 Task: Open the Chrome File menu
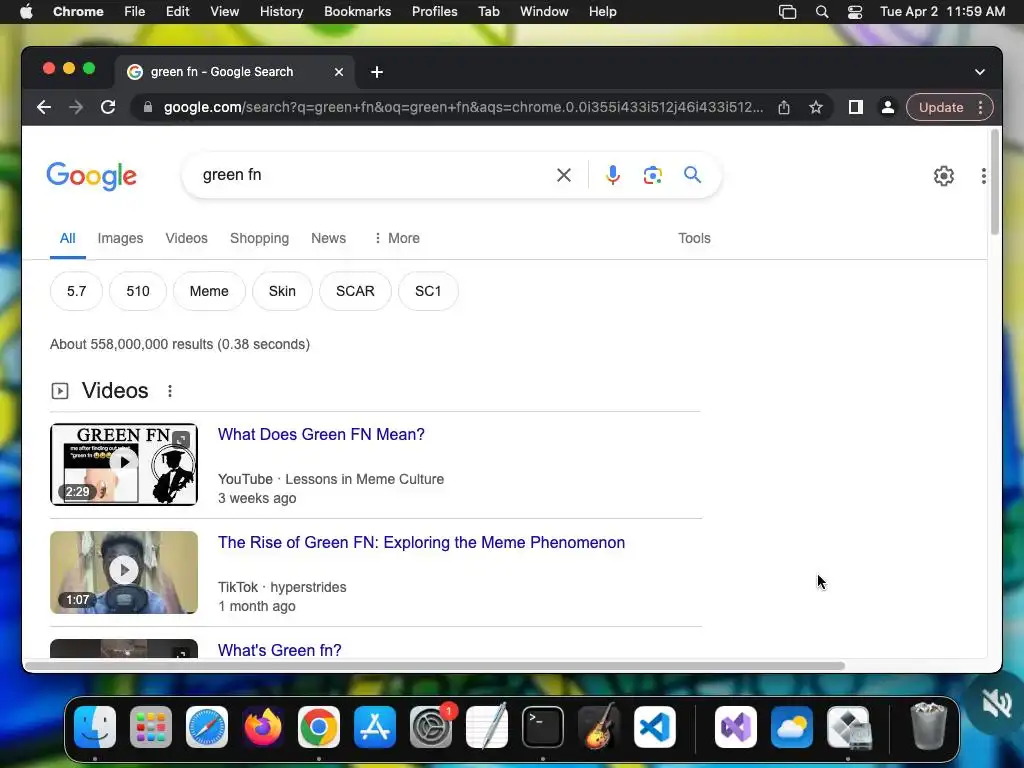(135, 12)
